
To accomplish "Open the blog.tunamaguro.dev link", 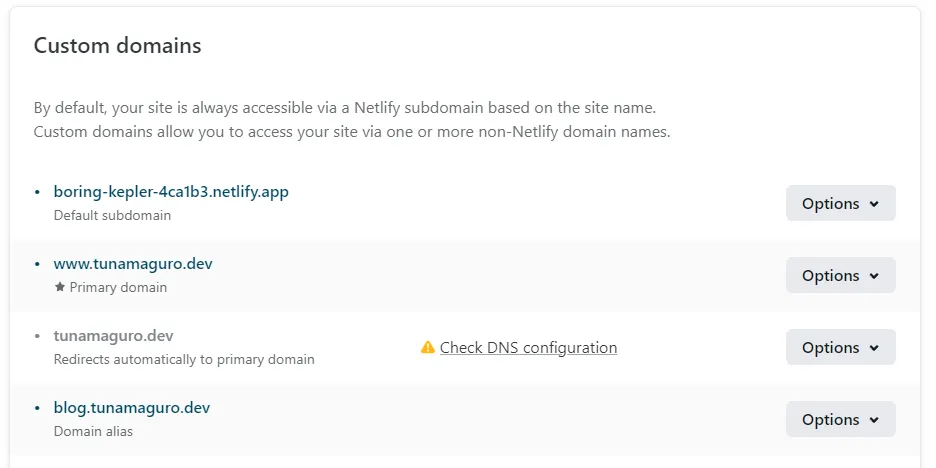I will (x=132, y=408).
